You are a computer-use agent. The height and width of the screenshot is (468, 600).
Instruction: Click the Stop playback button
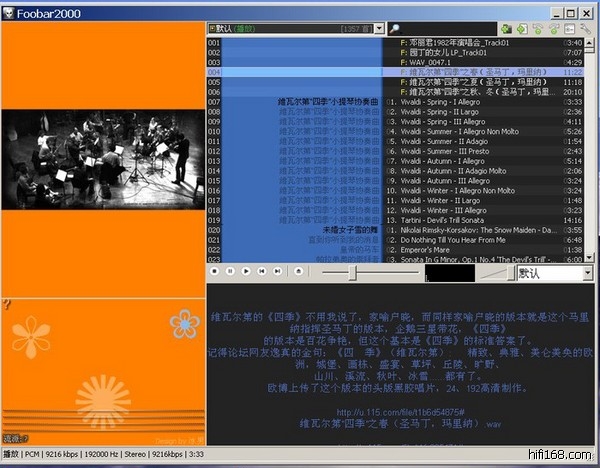point(215,271)
